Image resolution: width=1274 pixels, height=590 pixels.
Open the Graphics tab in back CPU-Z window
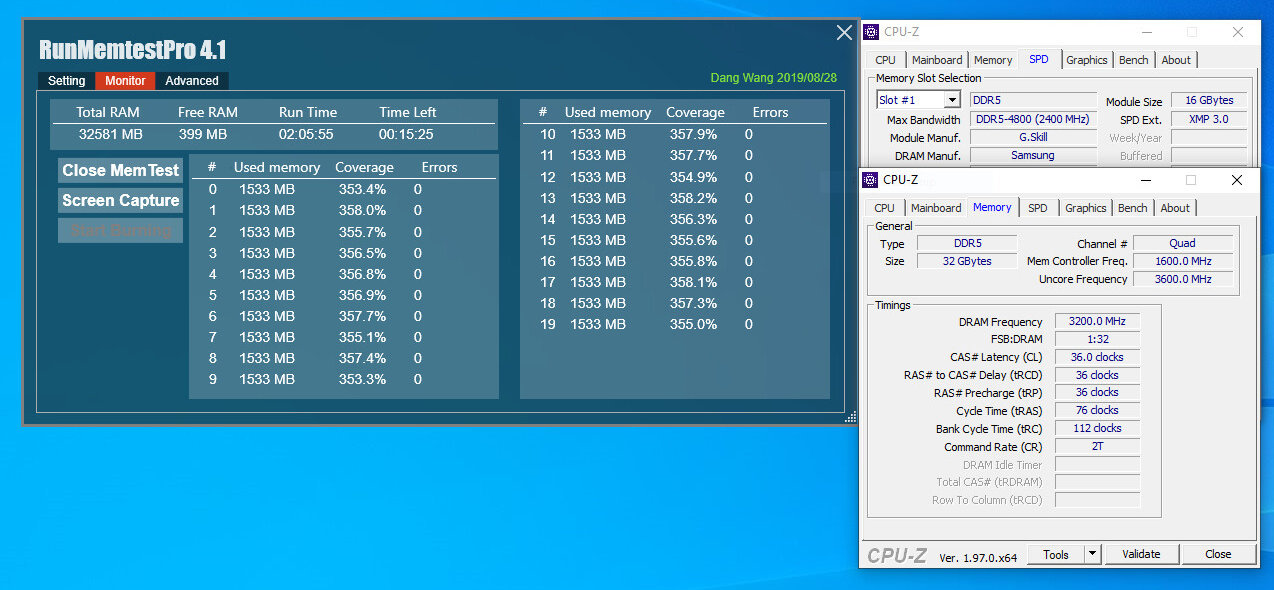[1087, 60]
